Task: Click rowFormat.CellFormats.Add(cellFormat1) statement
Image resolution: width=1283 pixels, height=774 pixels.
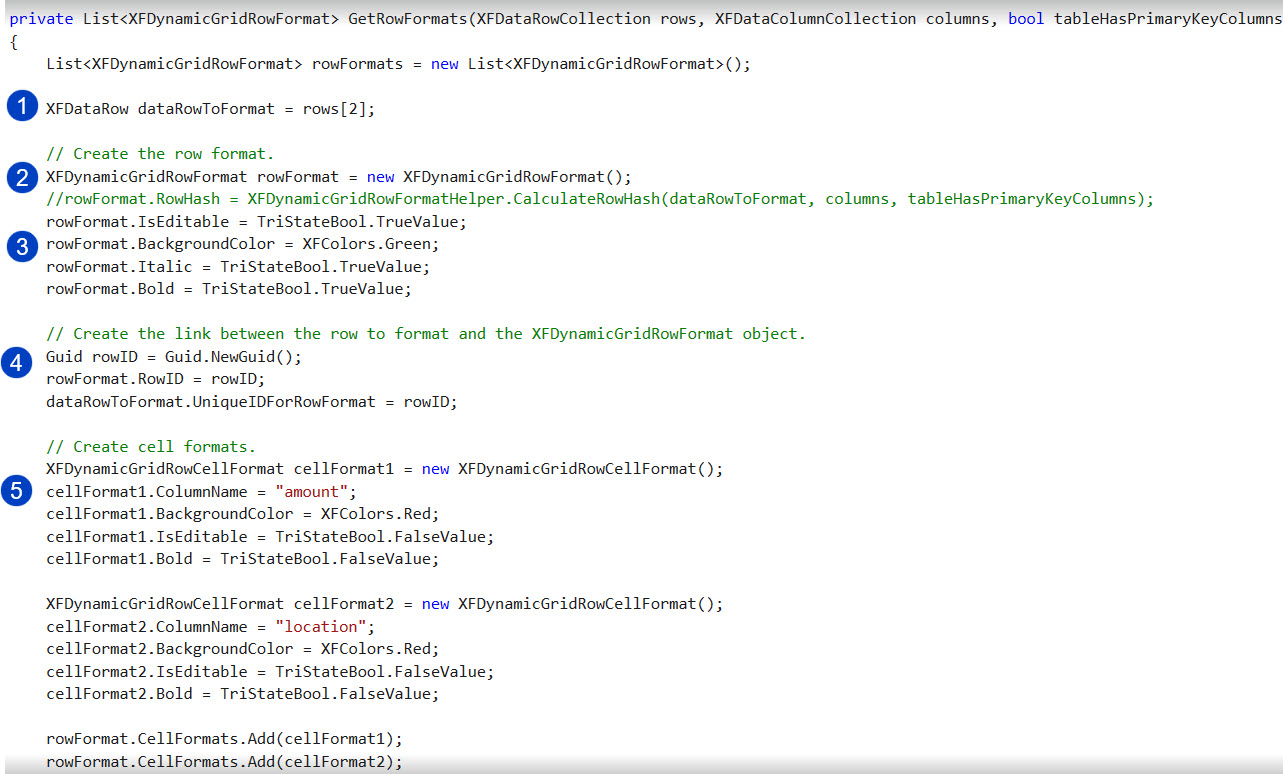Action: (224, 739)
